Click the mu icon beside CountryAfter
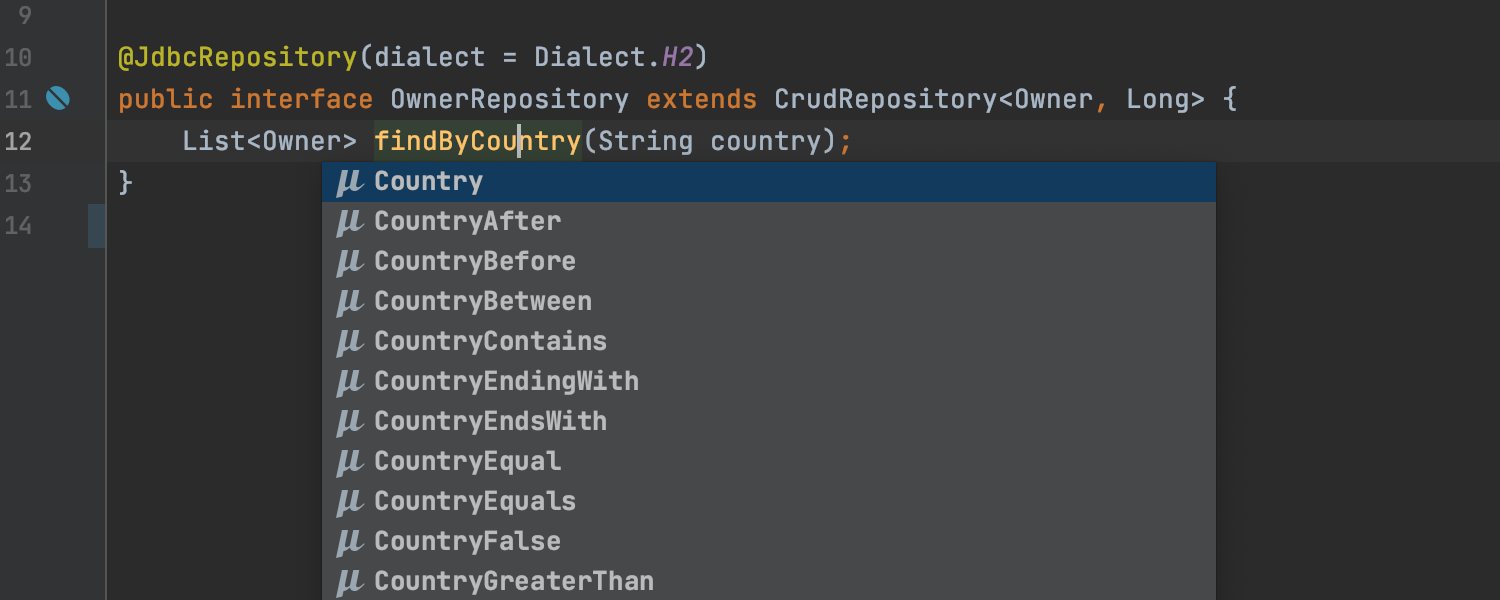 349,223
